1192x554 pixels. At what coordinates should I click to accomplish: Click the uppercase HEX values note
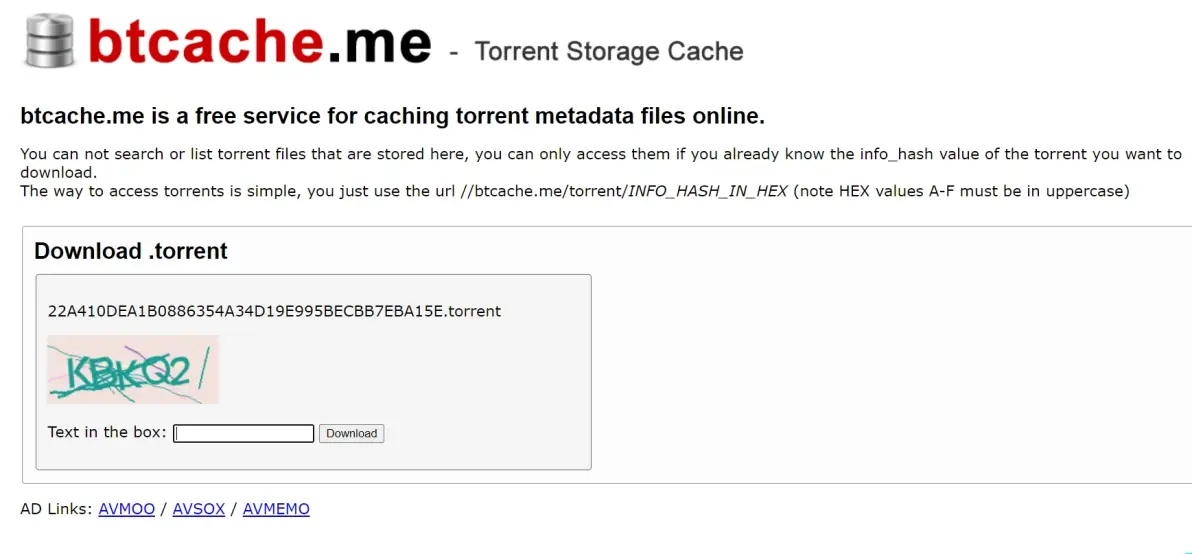[960, 191]
